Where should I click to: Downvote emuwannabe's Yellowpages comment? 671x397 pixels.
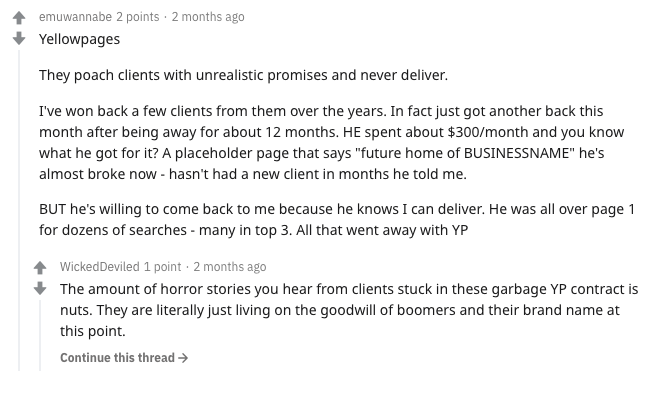point(19,39)
